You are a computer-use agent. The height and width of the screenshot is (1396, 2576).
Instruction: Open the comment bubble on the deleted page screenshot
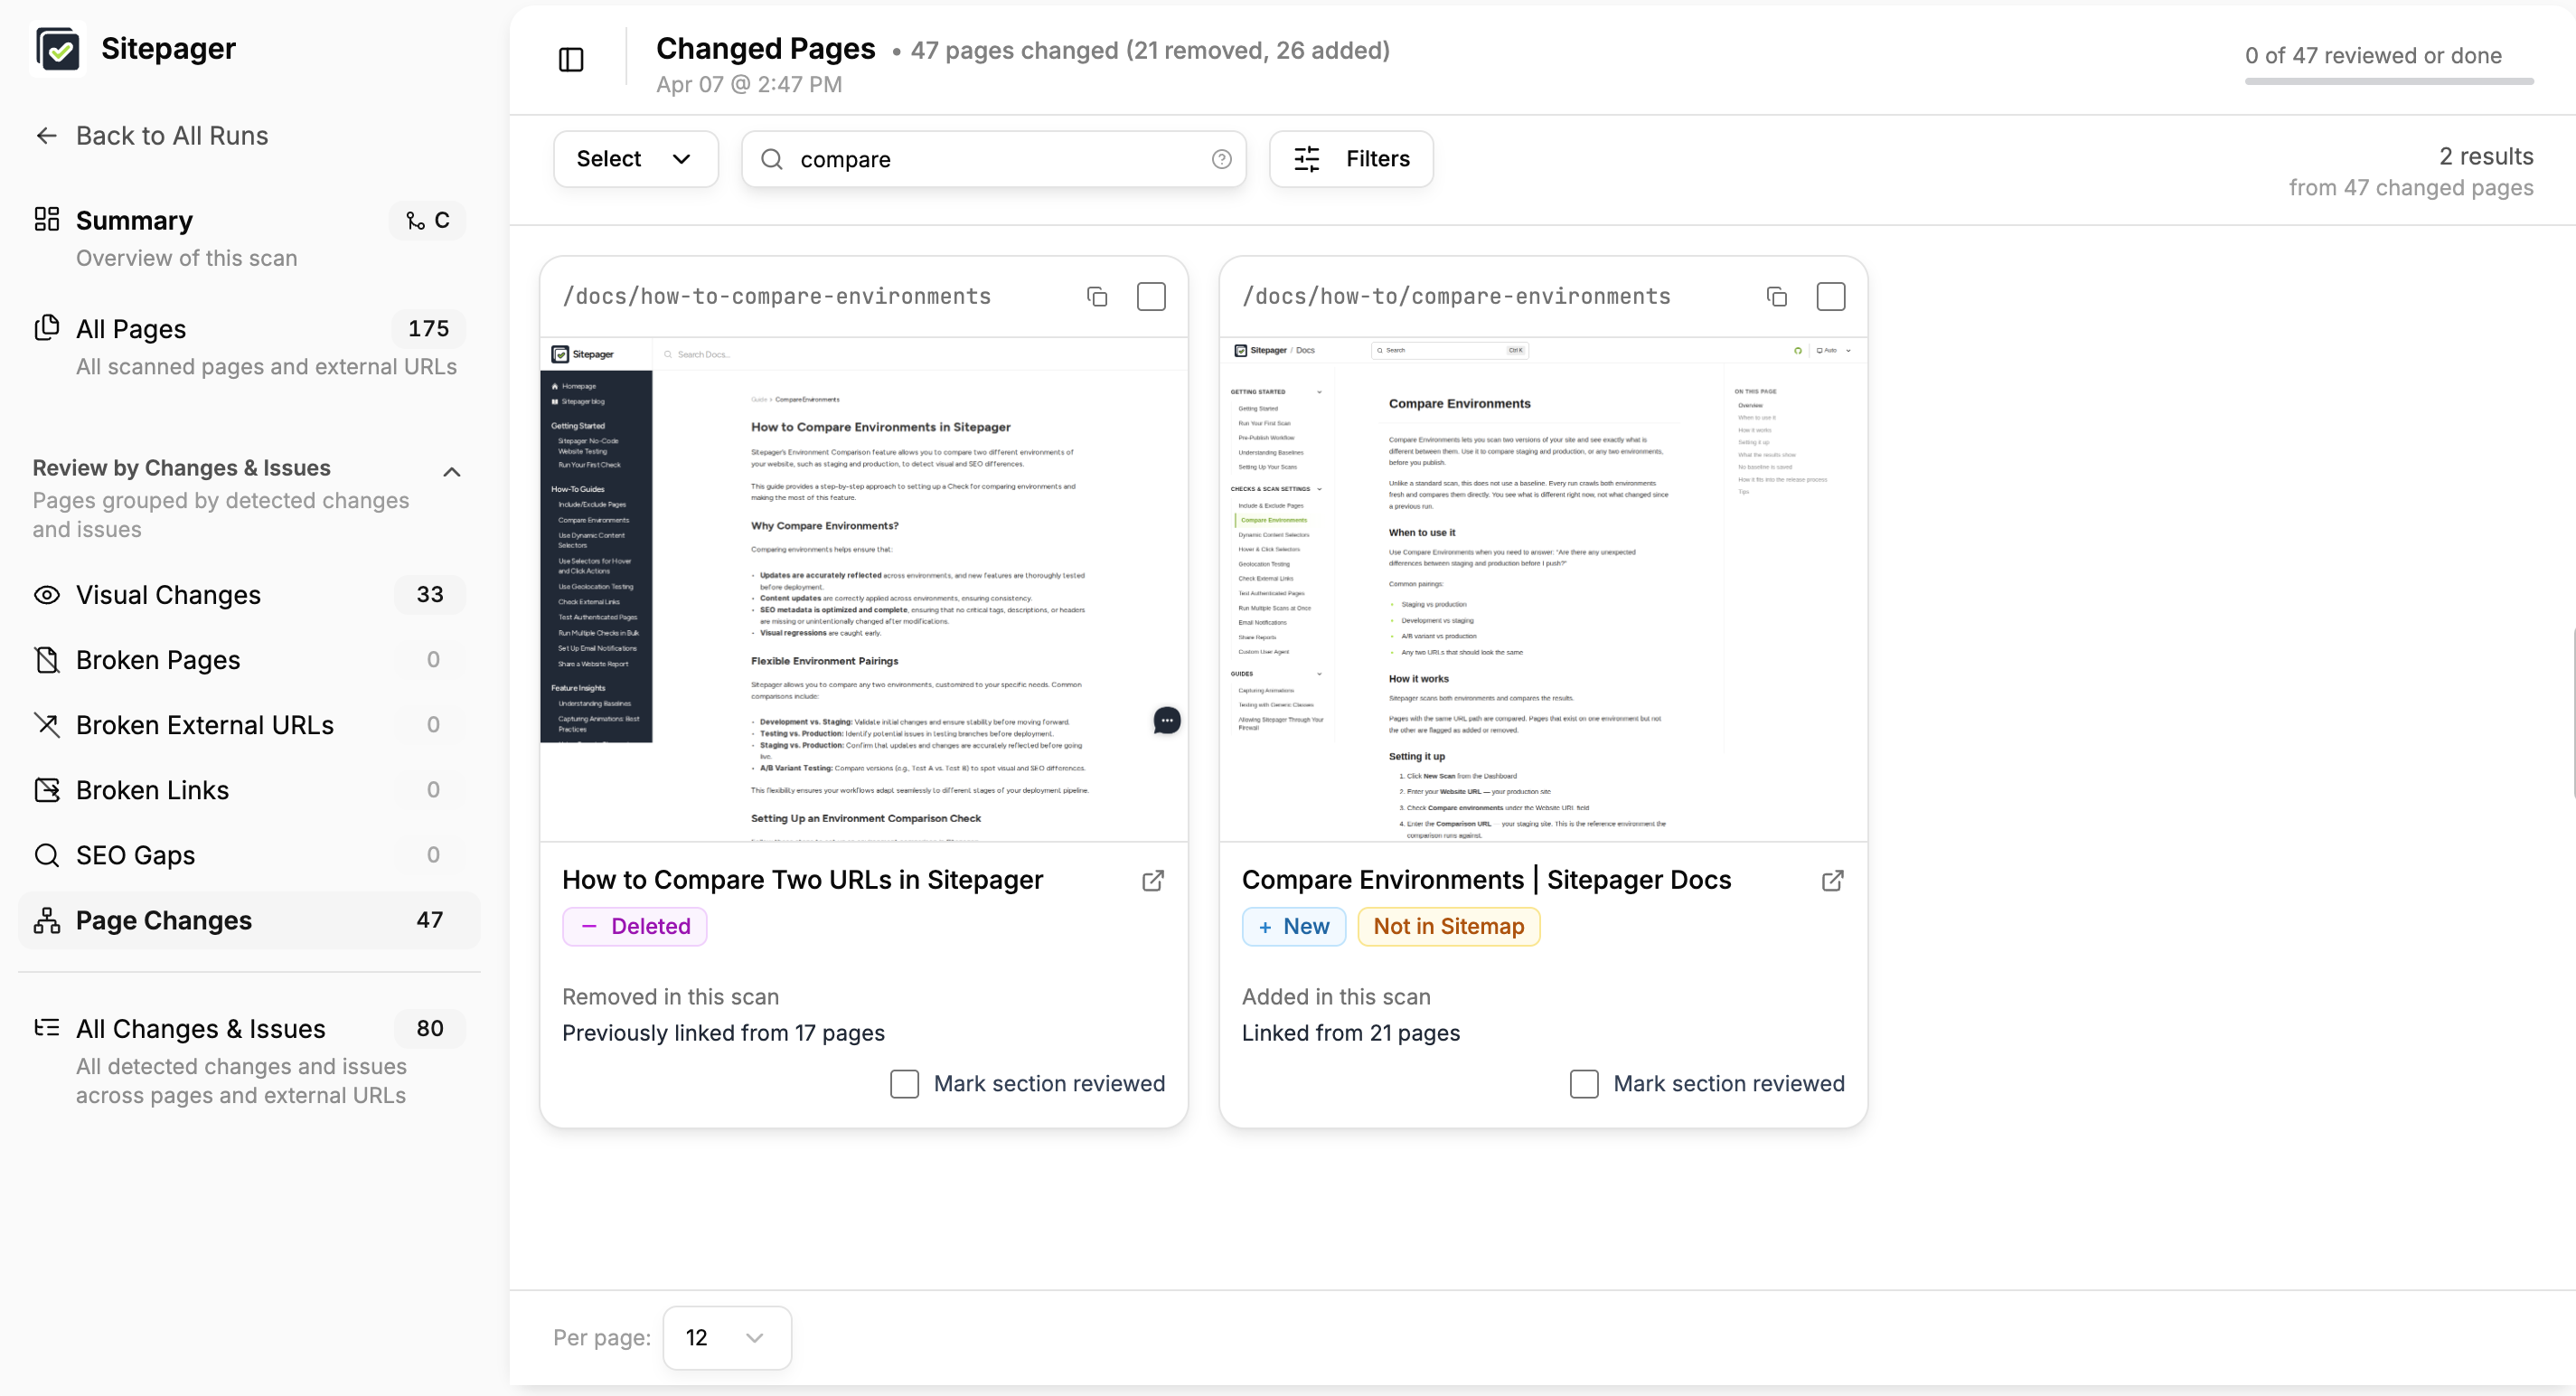tap(1166, 720)
